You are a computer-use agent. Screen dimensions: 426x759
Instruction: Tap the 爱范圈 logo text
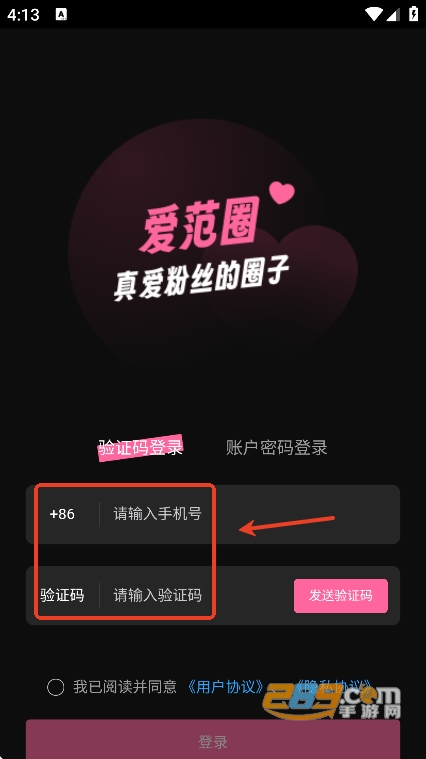200,225
